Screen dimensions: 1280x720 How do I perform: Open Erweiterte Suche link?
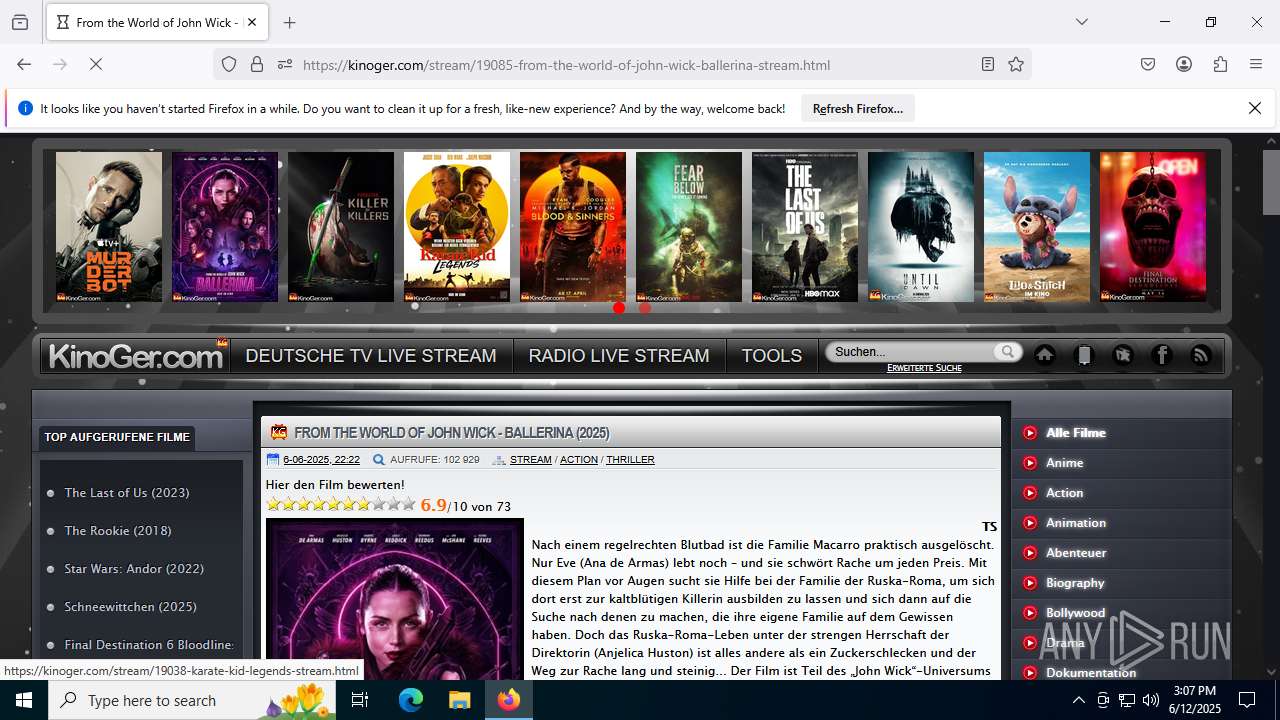(x=924, y=368)
